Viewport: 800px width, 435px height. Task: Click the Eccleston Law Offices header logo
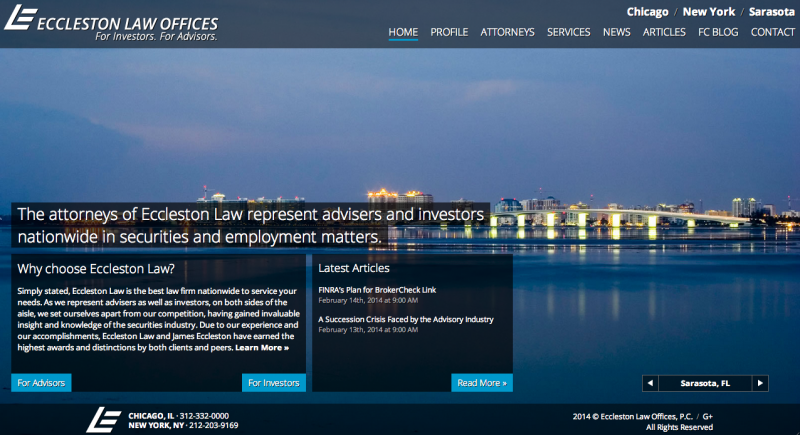(x=111, y=22)
